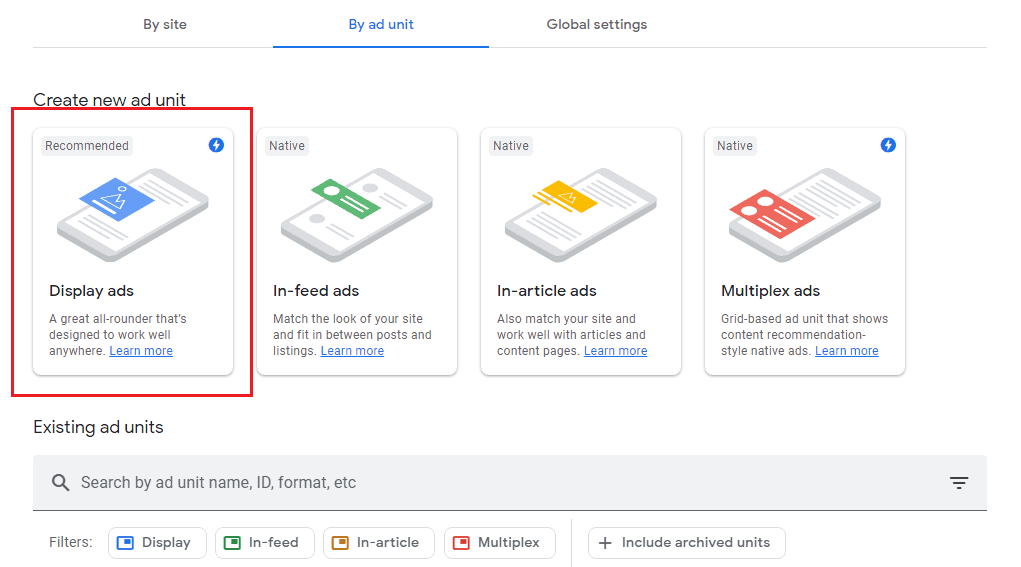This screenshot has width=1021, height=567.
Task: Click the lightning bolt icon on Display ads card
Action: (216, 145)
